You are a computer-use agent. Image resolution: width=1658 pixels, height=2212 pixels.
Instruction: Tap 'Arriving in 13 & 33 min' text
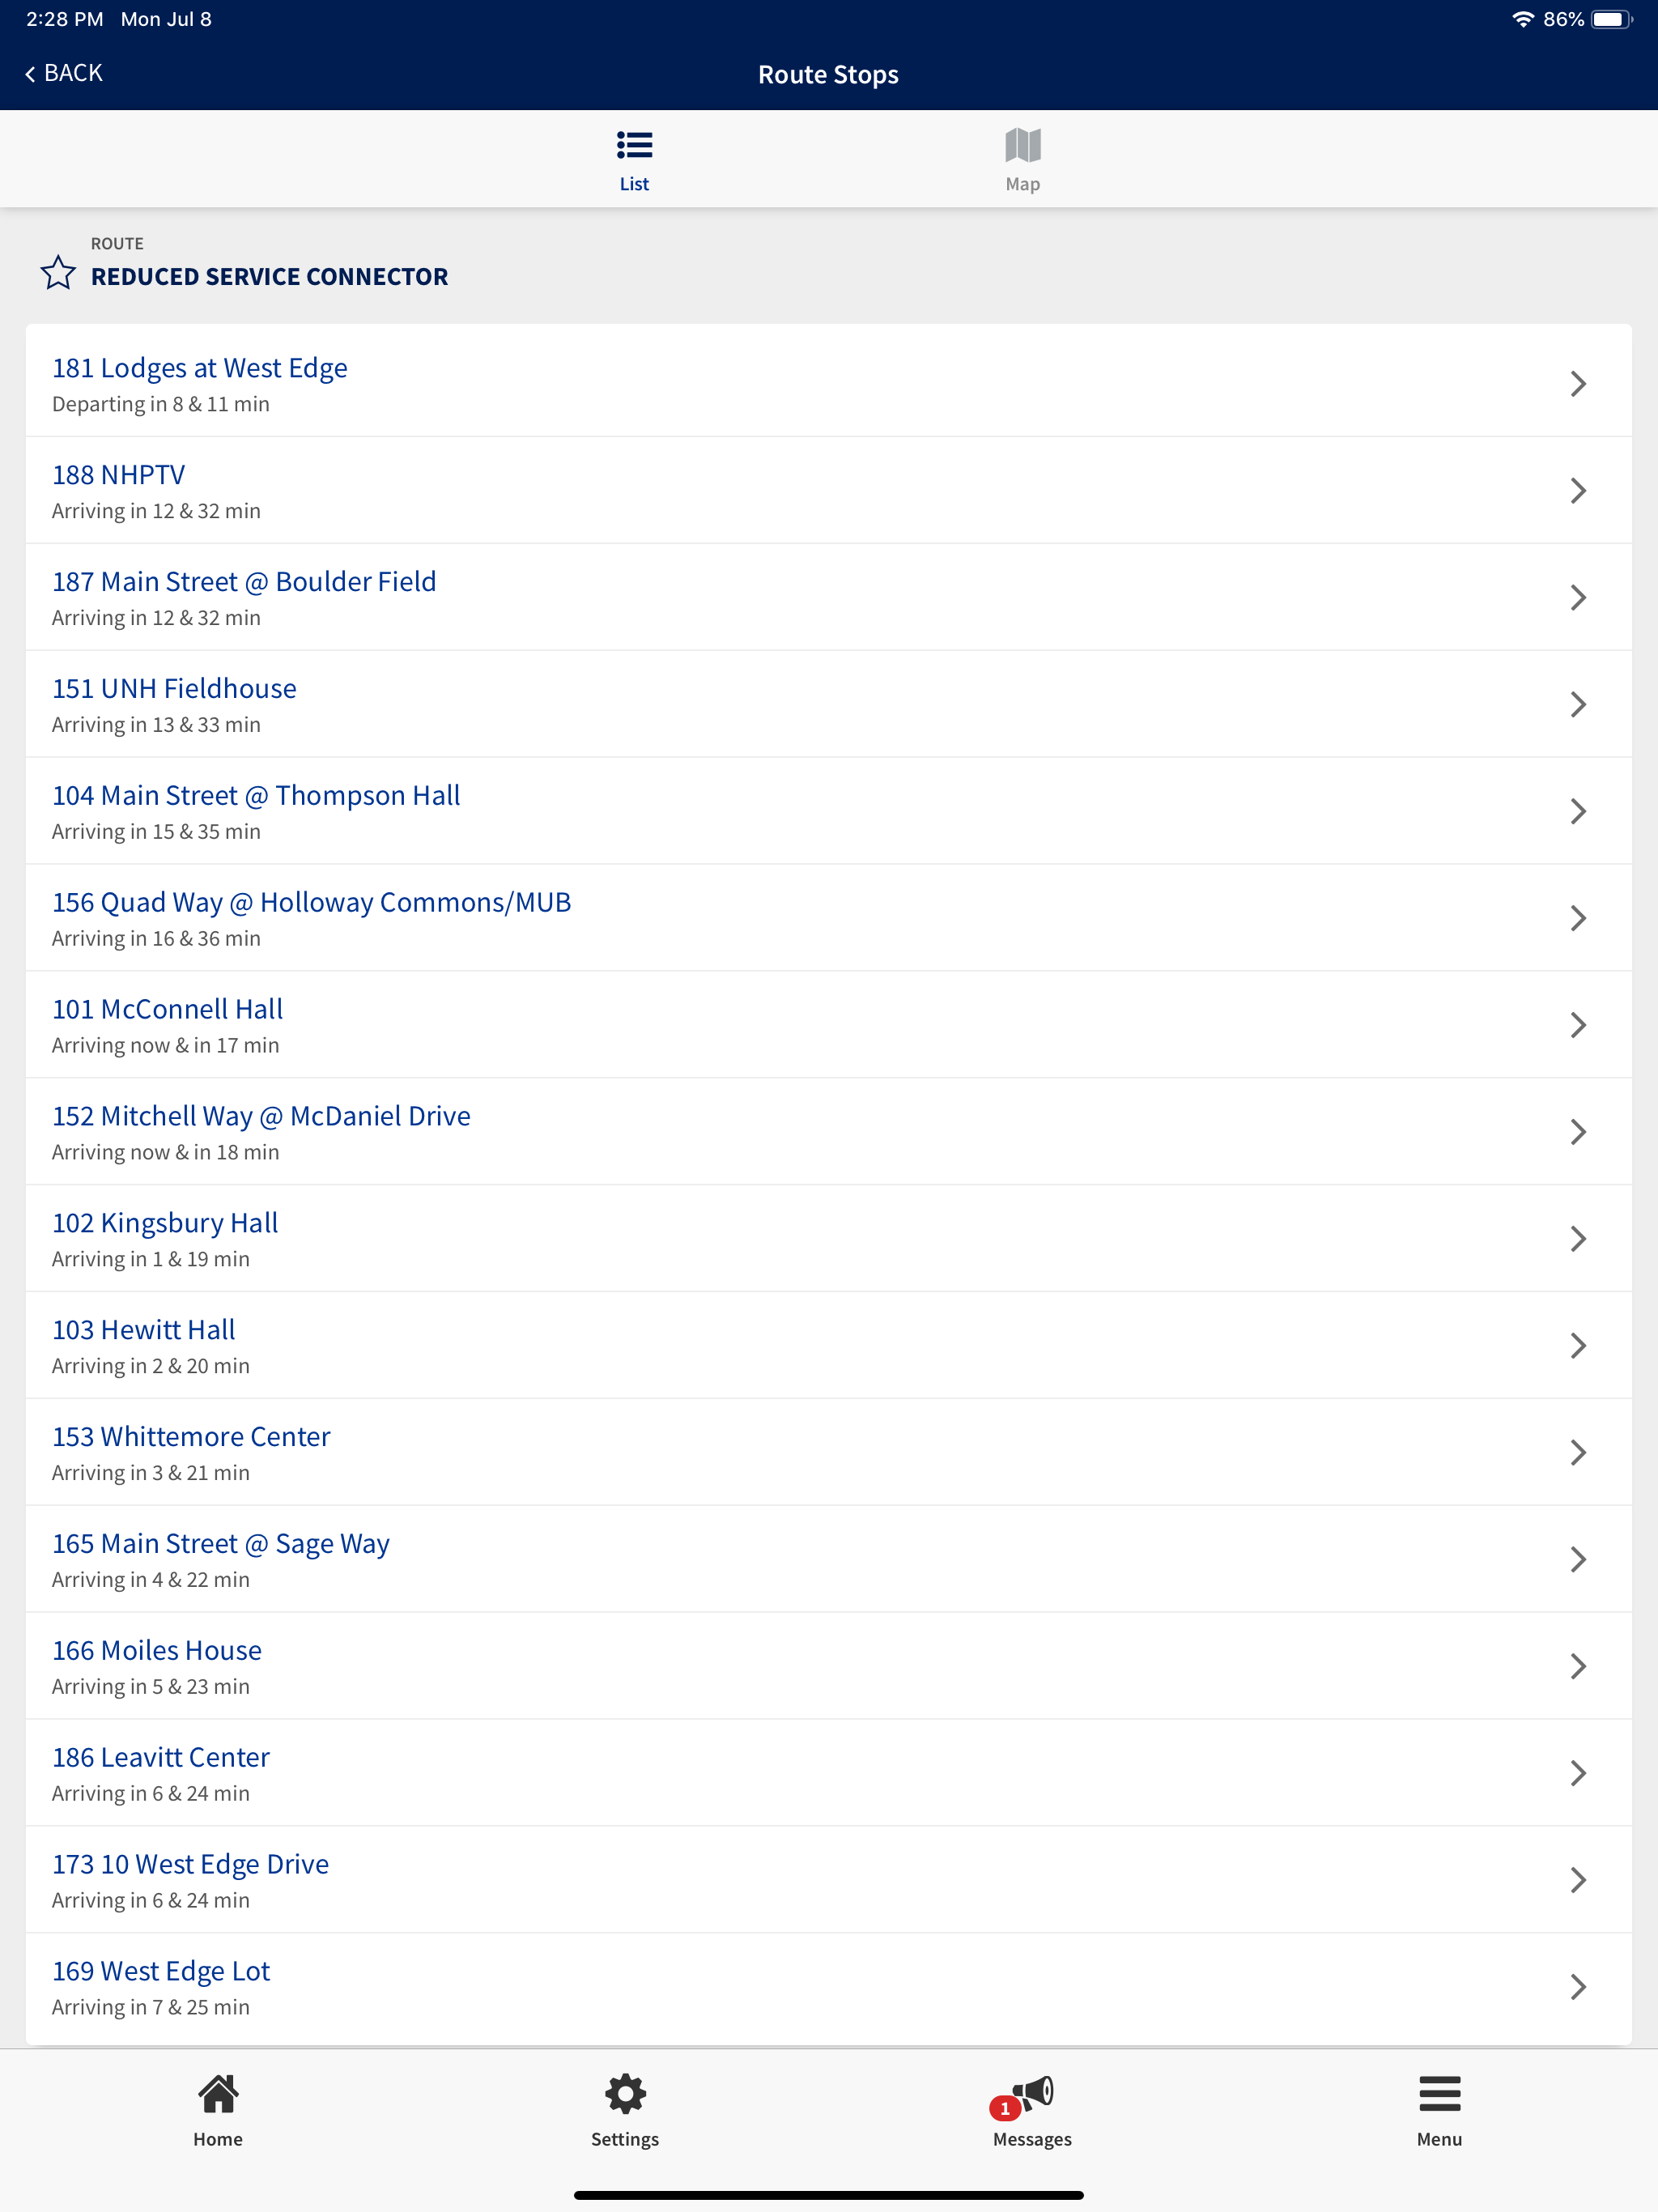pos(156,725)
